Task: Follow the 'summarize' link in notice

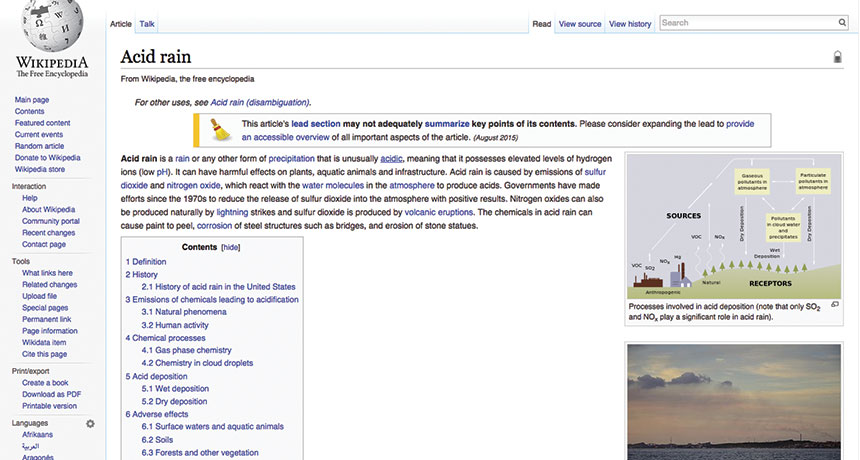Action: tap(447, 124)
